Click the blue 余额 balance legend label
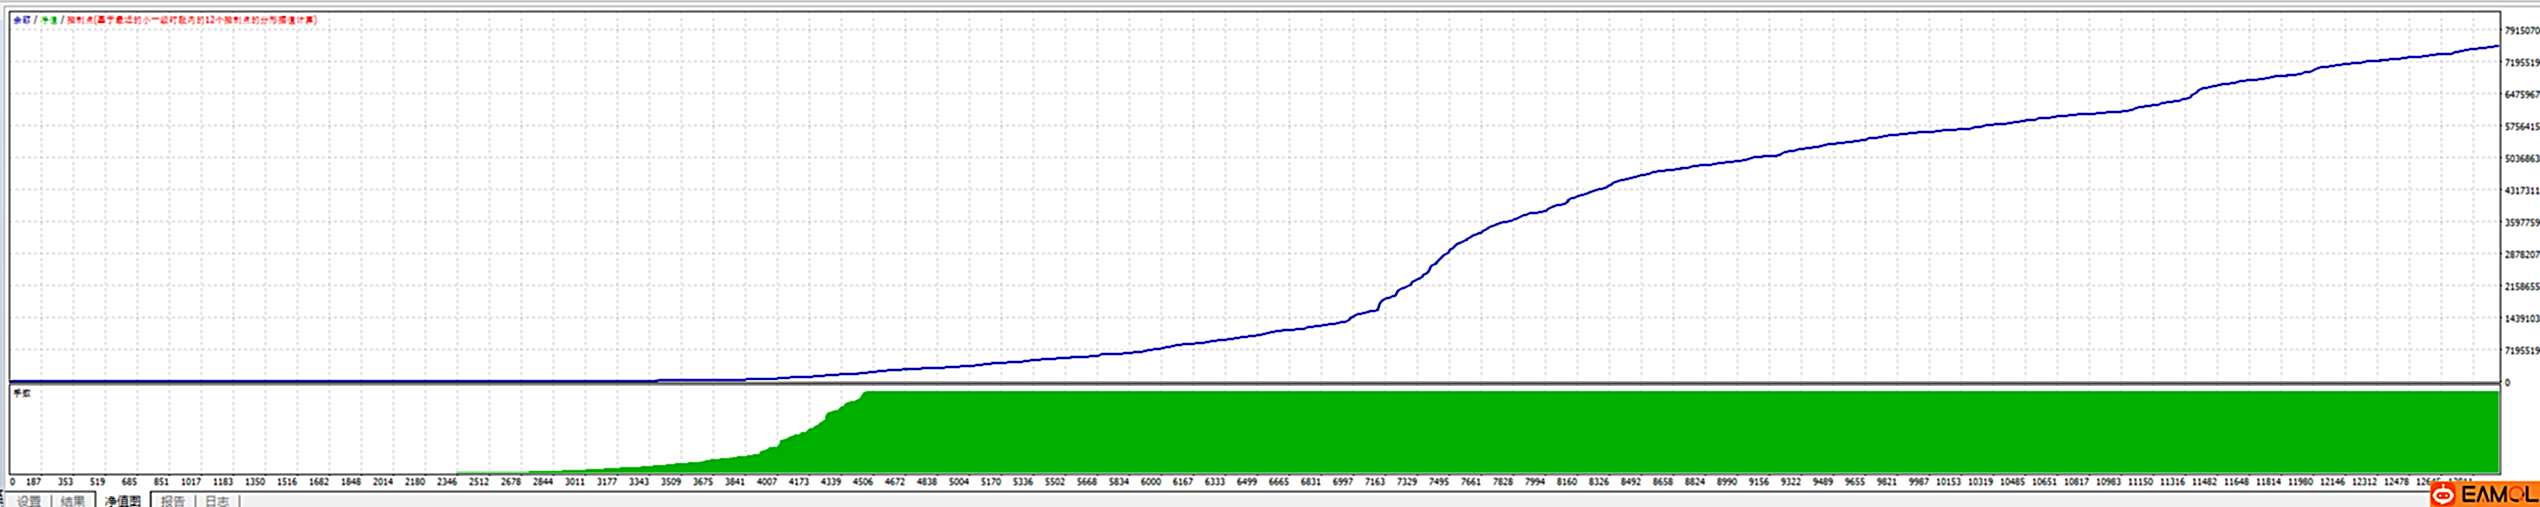The height and width of the screenshot is (507, 2540). [x=21, y=20]
